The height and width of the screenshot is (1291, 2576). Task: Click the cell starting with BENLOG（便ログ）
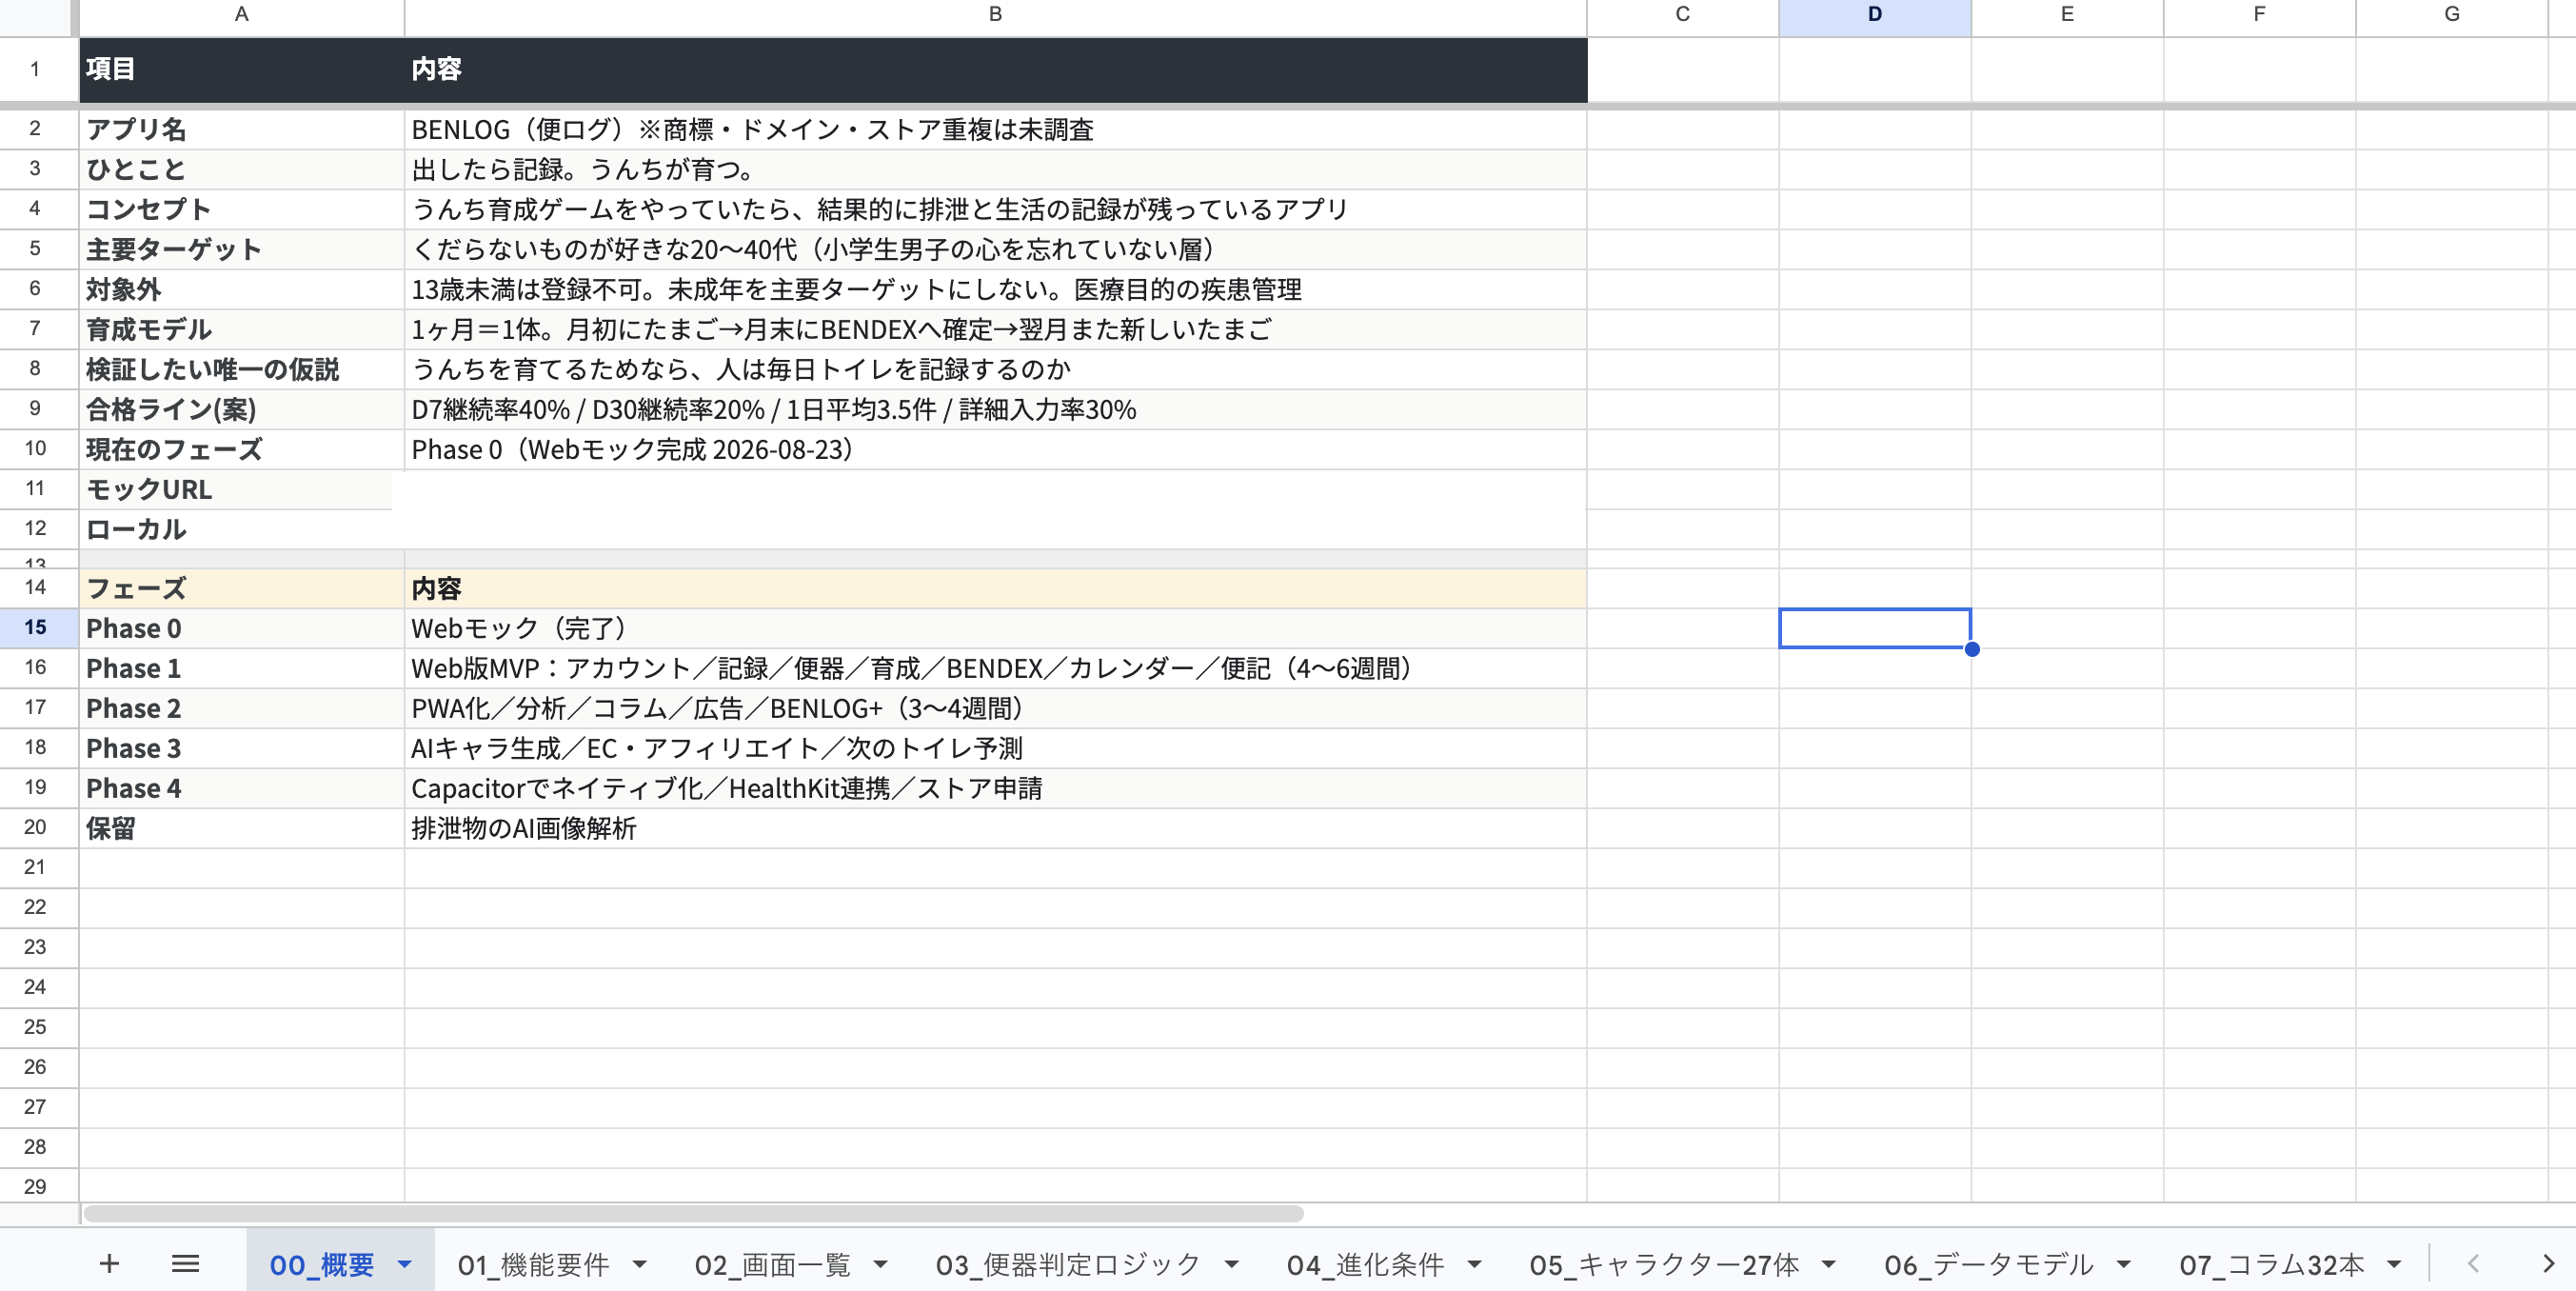click(x=995, y=130)
